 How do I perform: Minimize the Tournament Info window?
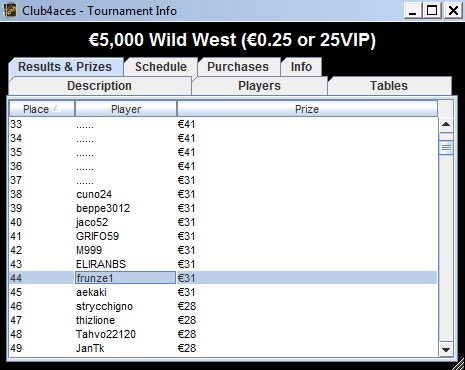pyautogui.click(x=413, y=11)
